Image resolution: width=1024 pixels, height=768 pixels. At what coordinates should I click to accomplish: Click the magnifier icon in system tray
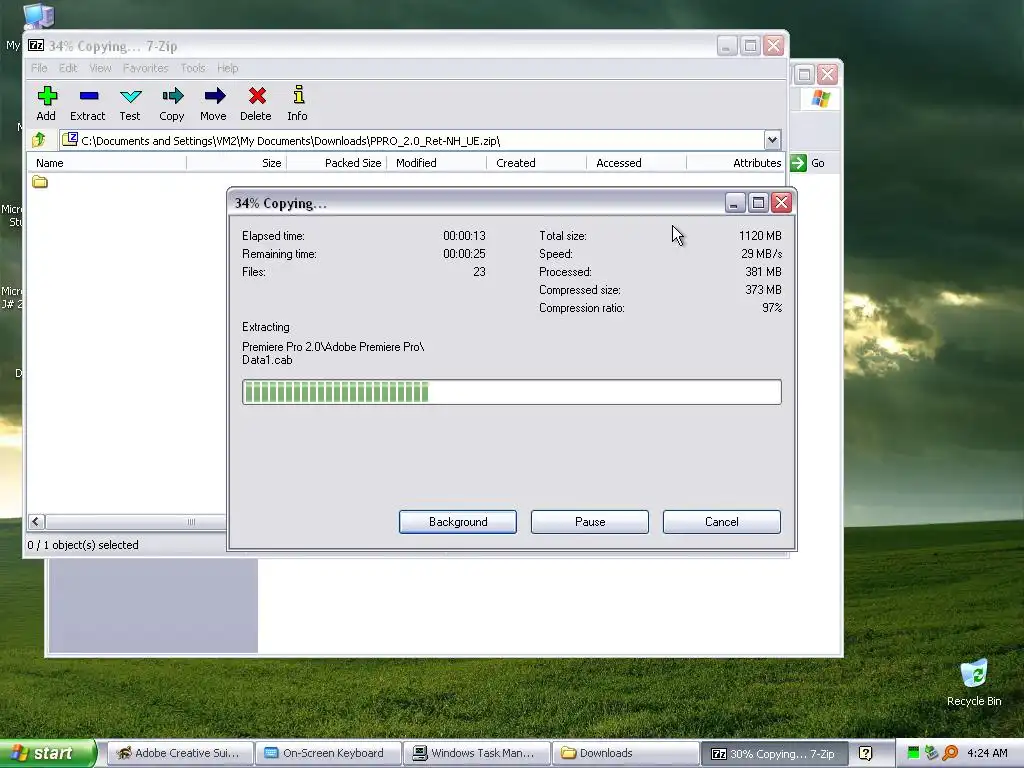[950, 753]
